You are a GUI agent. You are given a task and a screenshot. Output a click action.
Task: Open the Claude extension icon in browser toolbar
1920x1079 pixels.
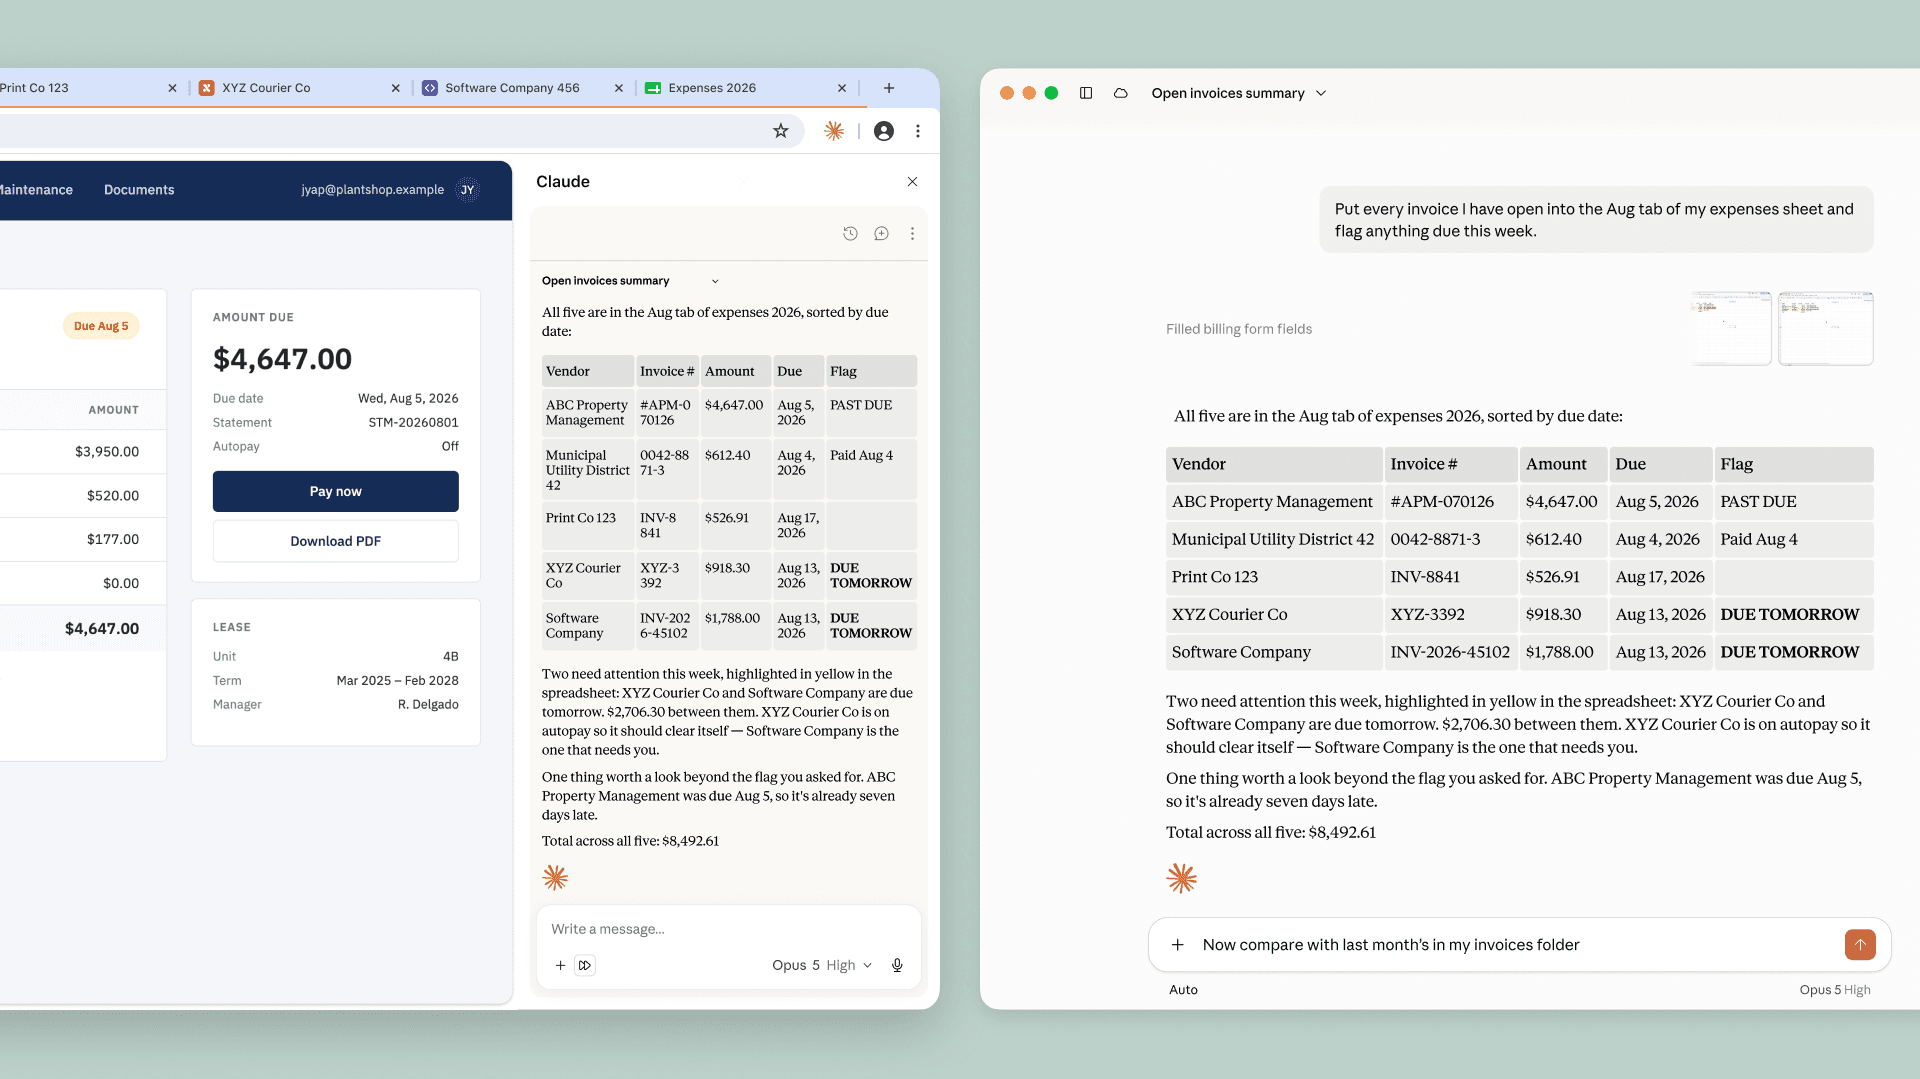coord(834,131)
